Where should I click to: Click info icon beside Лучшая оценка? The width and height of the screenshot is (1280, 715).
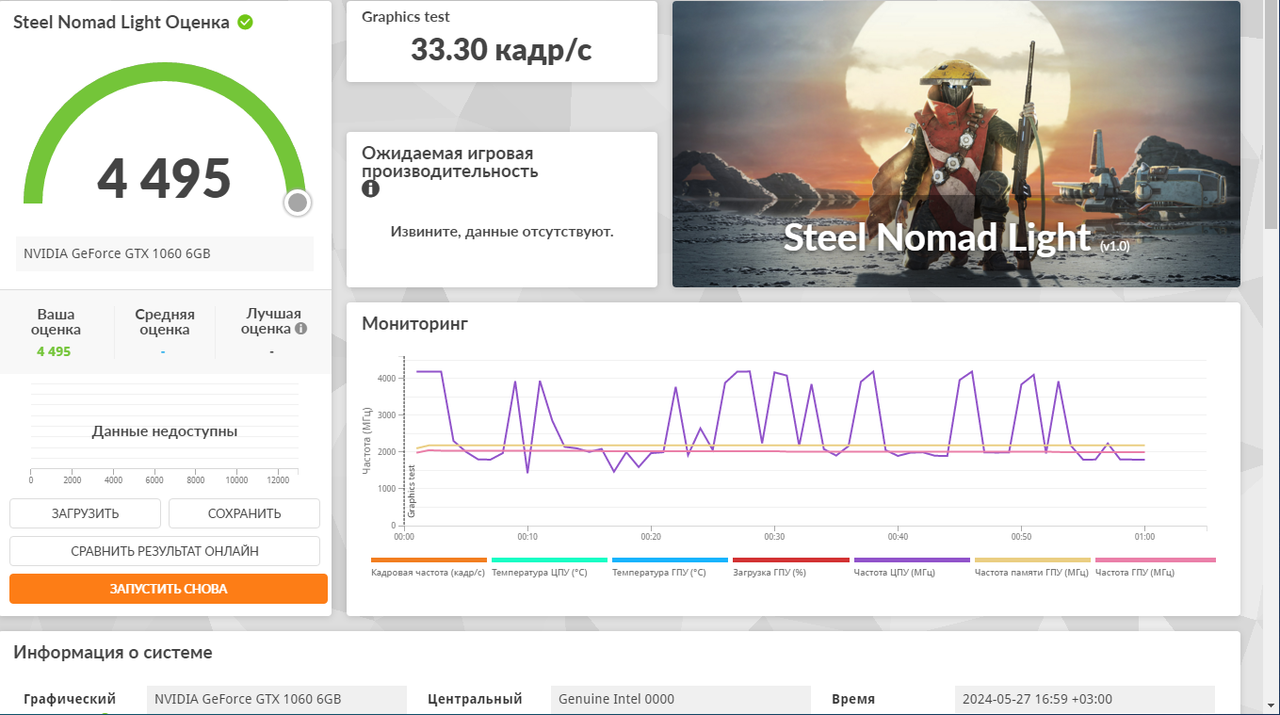(x=301, y=328)
